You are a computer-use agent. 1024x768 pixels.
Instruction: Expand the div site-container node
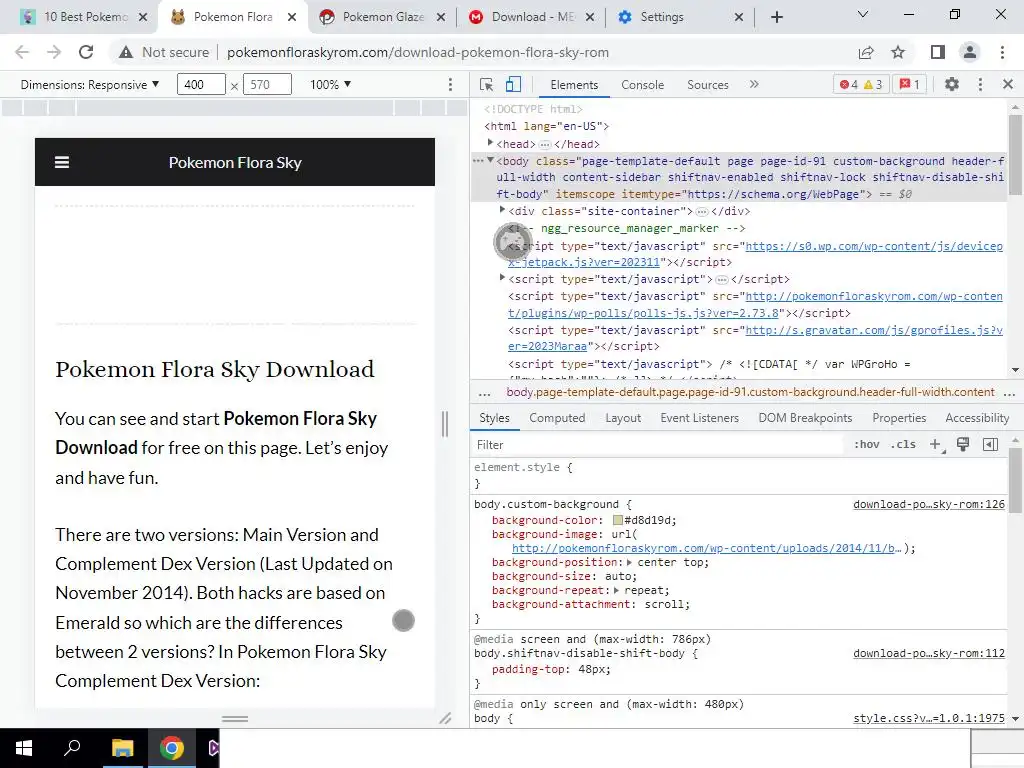click(502, 210)
